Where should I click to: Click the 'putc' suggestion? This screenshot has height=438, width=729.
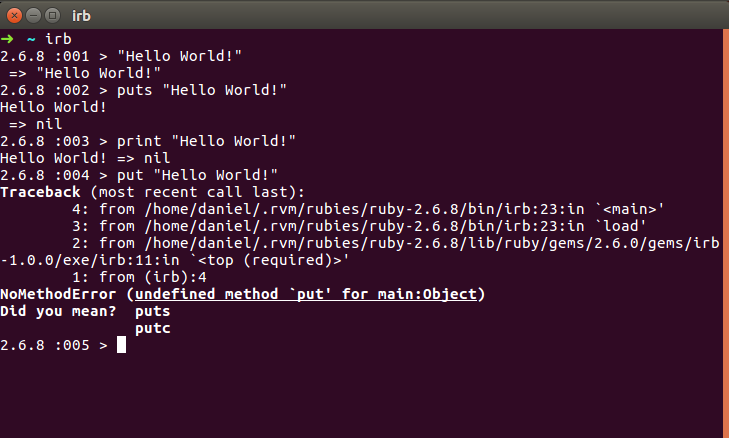(152, 328)
